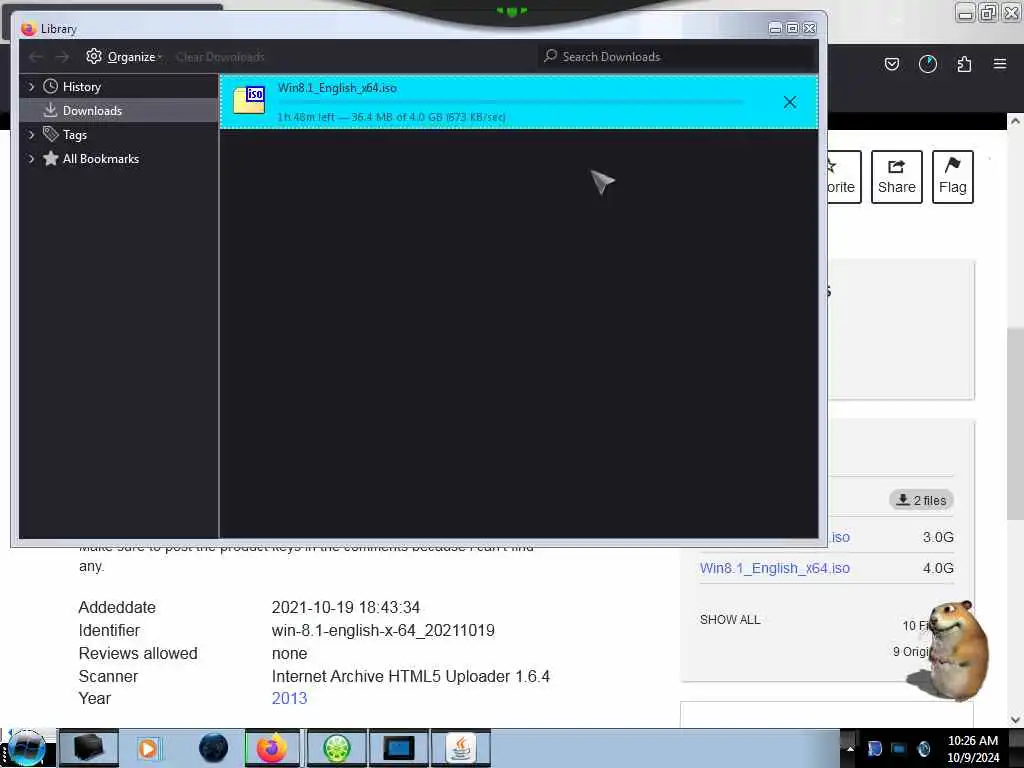Minimize the Library window
This screenshot has height=768, width=1024.
coord(775,28)
